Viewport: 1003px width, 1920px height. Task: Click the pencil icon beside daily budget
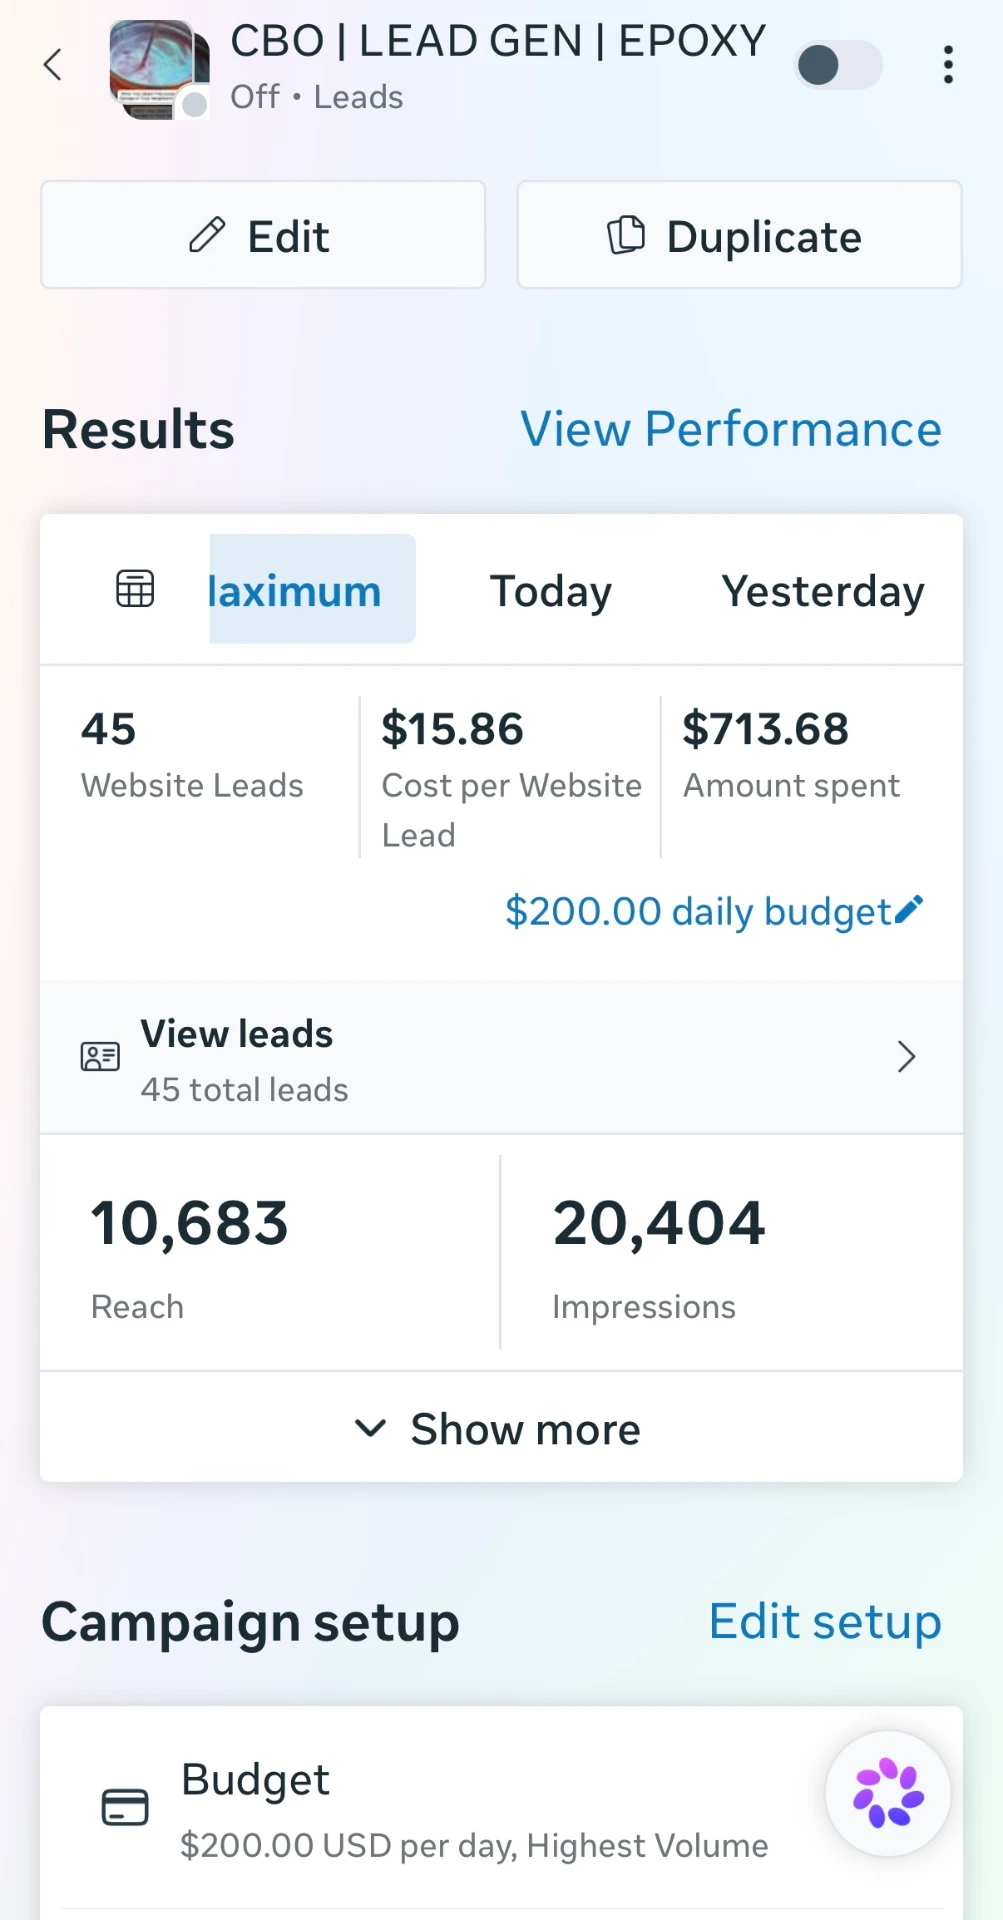[x=909, y=909]
